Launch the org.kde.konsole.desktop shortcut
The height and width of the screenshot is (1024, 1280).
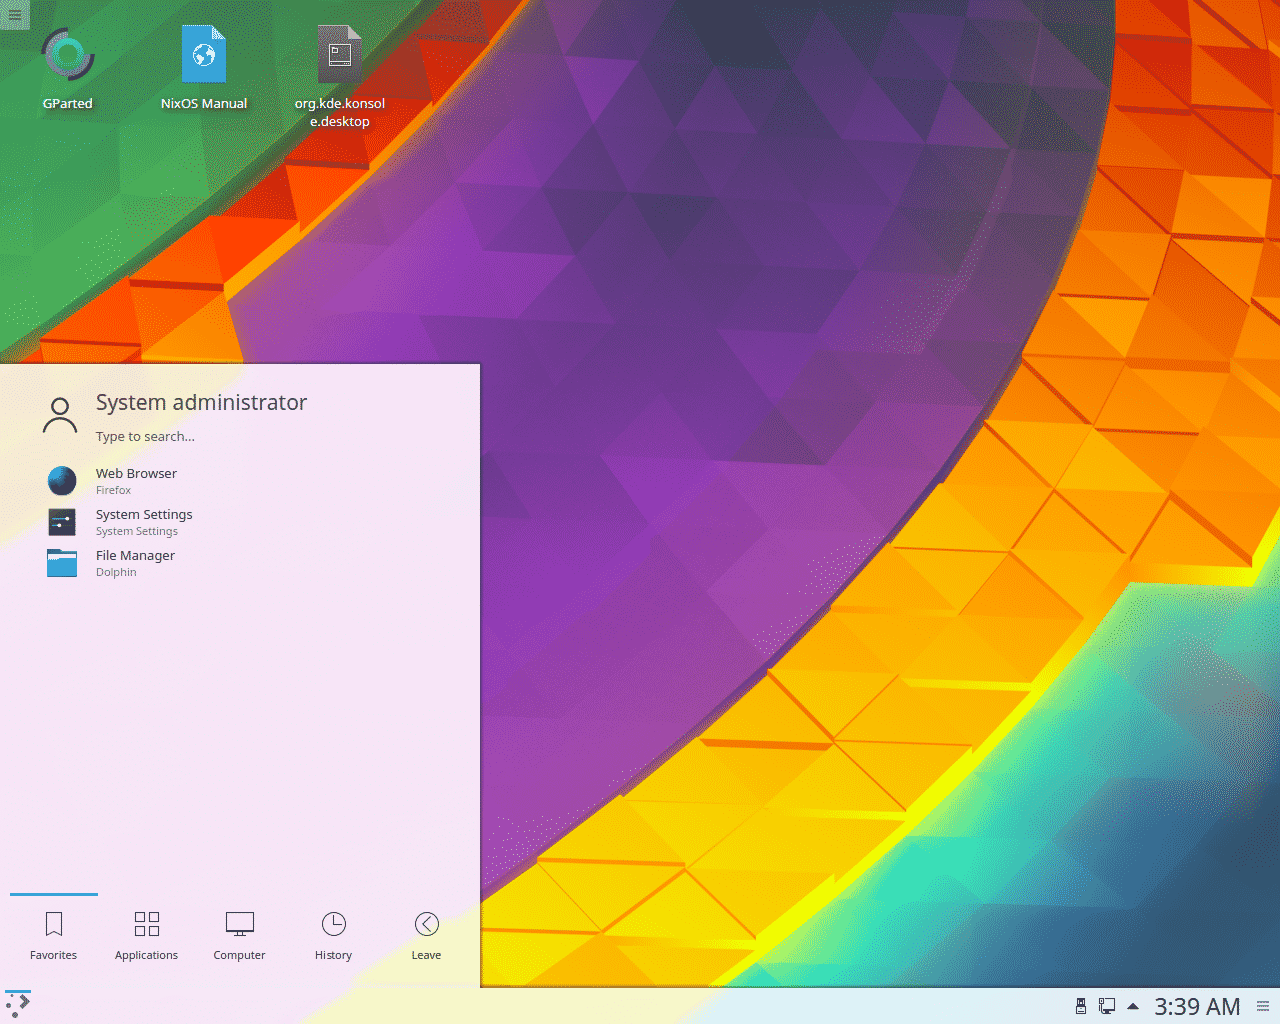(340, 77)
